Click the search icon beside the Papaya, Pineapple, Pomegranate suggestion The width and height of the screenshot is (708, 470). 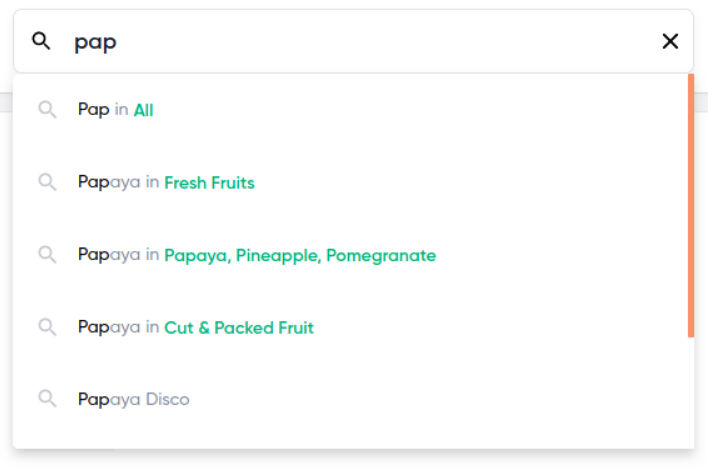(x=47, y=255)
